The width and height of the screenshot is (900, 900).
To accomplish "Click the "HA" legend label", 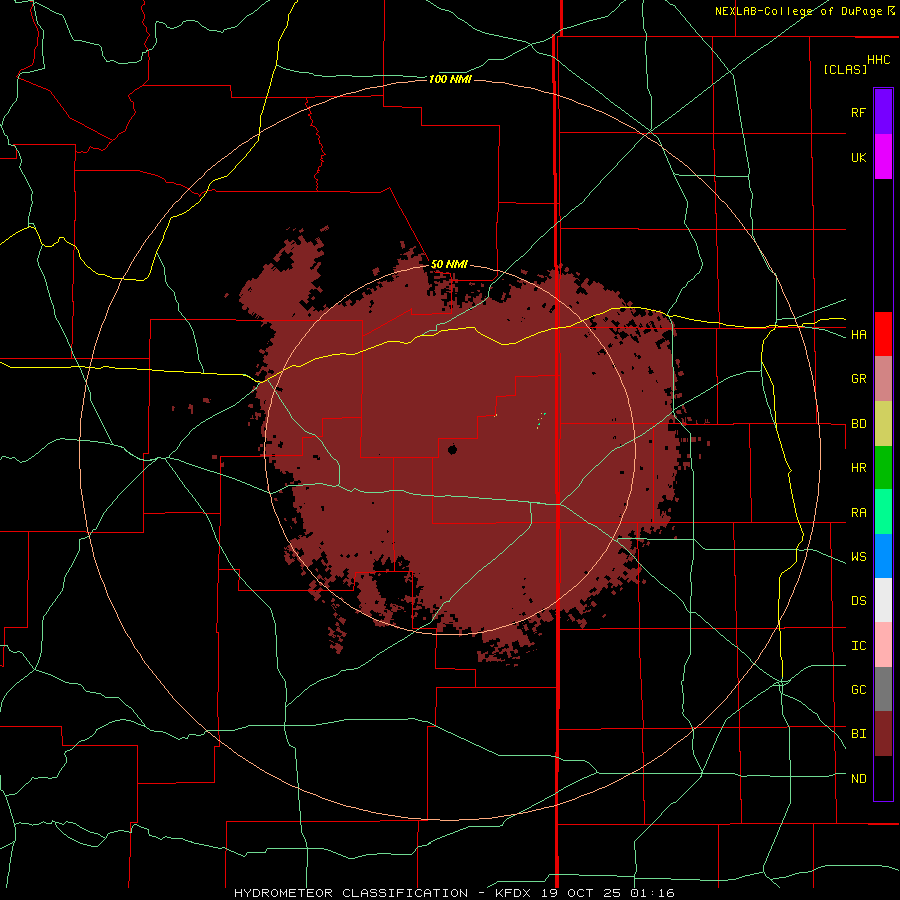I will pyautogui.click(x=858, y=335).
